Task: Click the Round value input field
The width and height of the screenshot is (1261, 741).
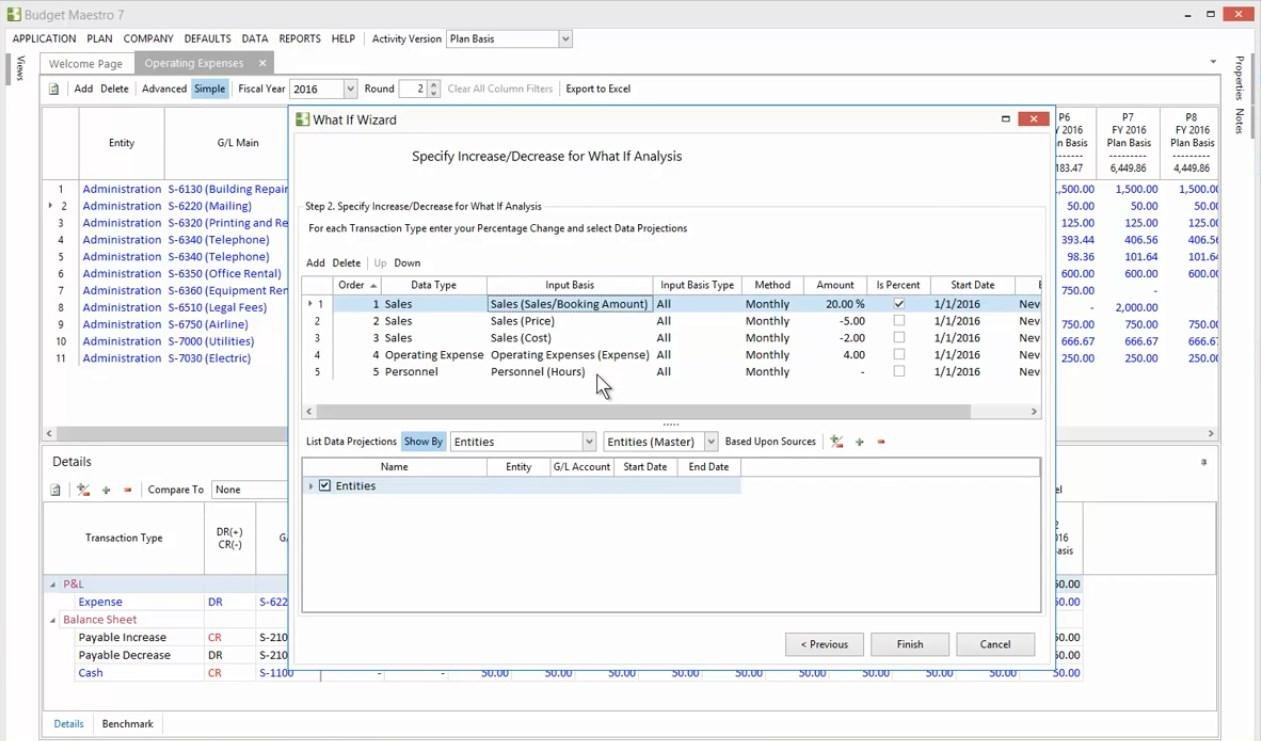Action: 413,89
